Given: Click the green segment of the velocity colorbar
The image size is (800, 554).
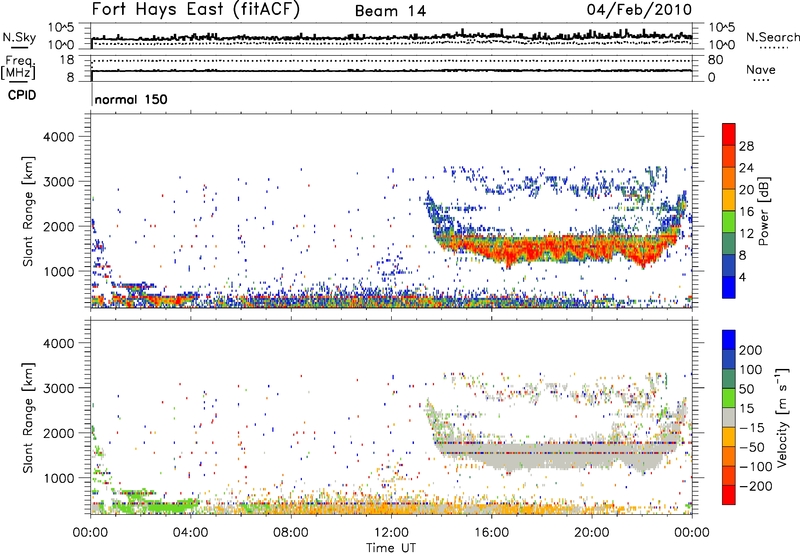Looking at the screenshot, I should click(729, 398).
